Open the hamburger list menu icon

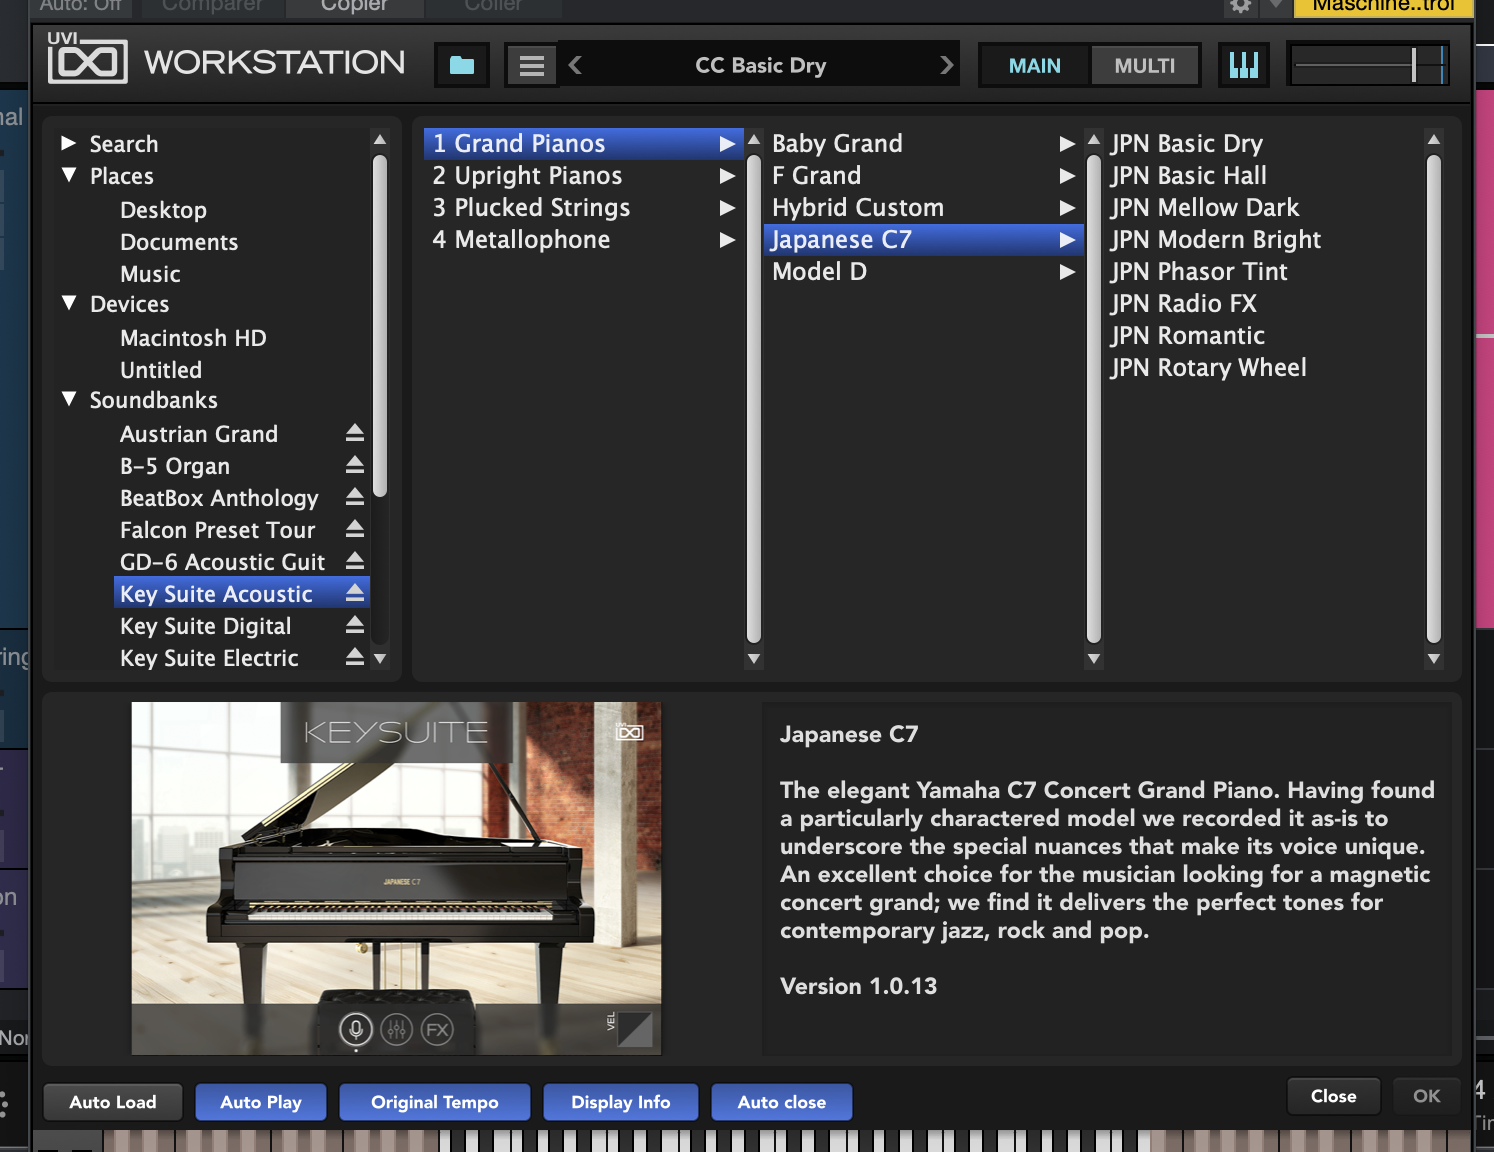(532, 66)
